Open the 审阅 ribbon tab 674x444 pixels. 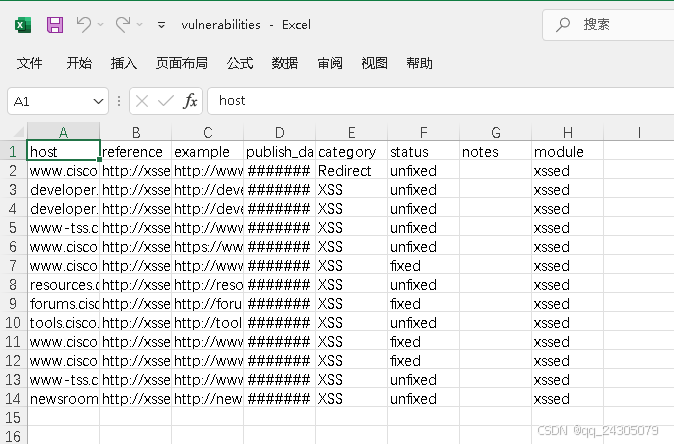(330, 63)
